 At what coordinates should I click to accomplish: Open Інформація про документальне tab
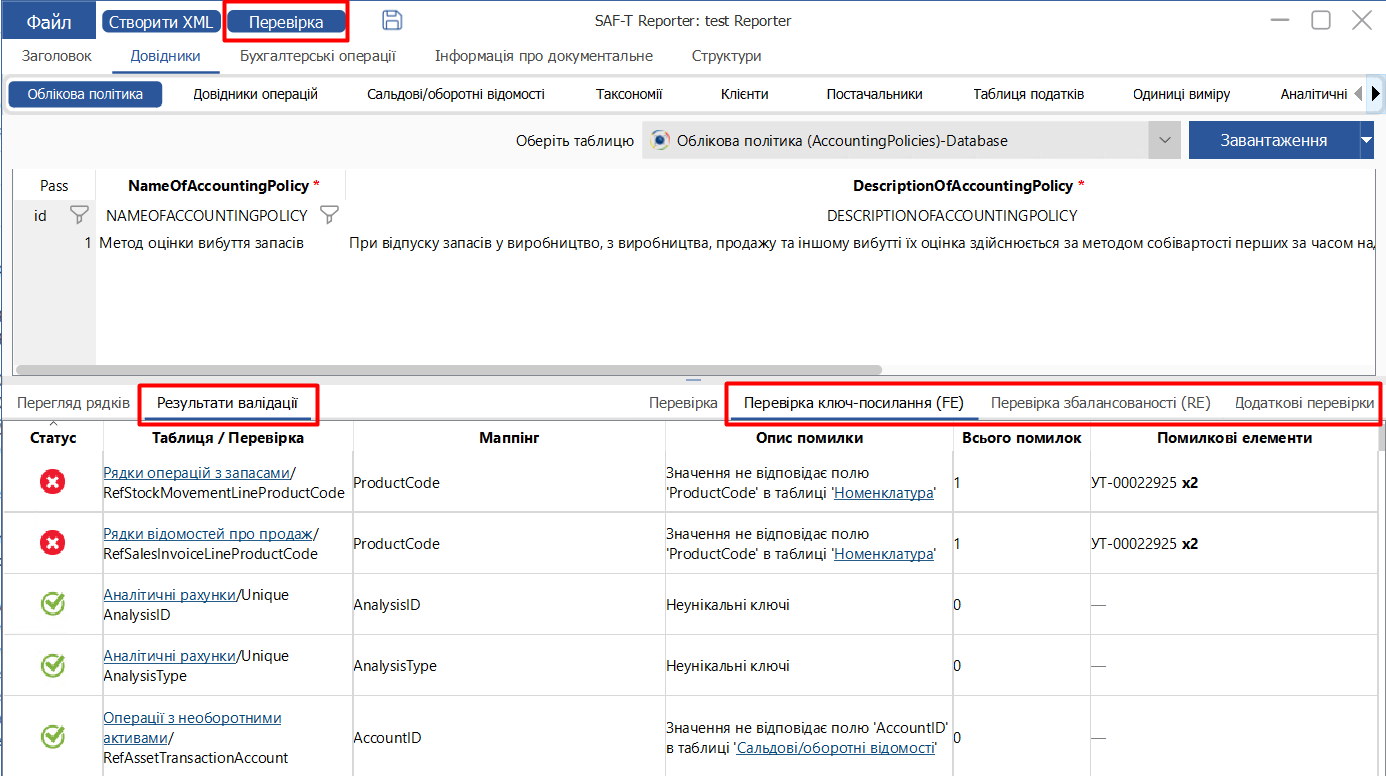(x=544, y=56)
